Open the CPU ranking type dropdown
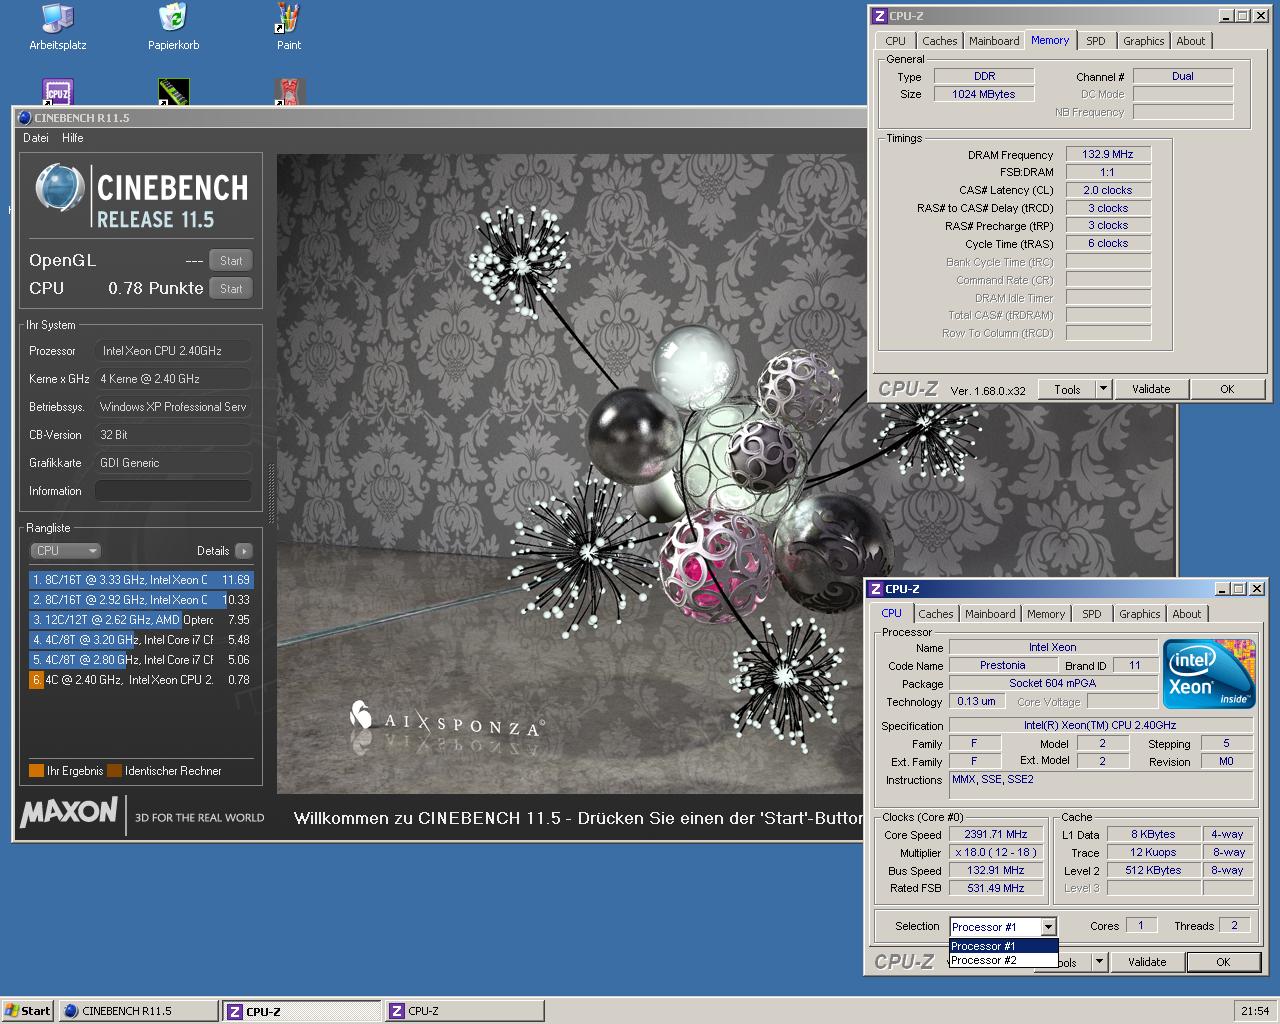The height and width of the screenshot is (1024, 1280). pos(66,550)
